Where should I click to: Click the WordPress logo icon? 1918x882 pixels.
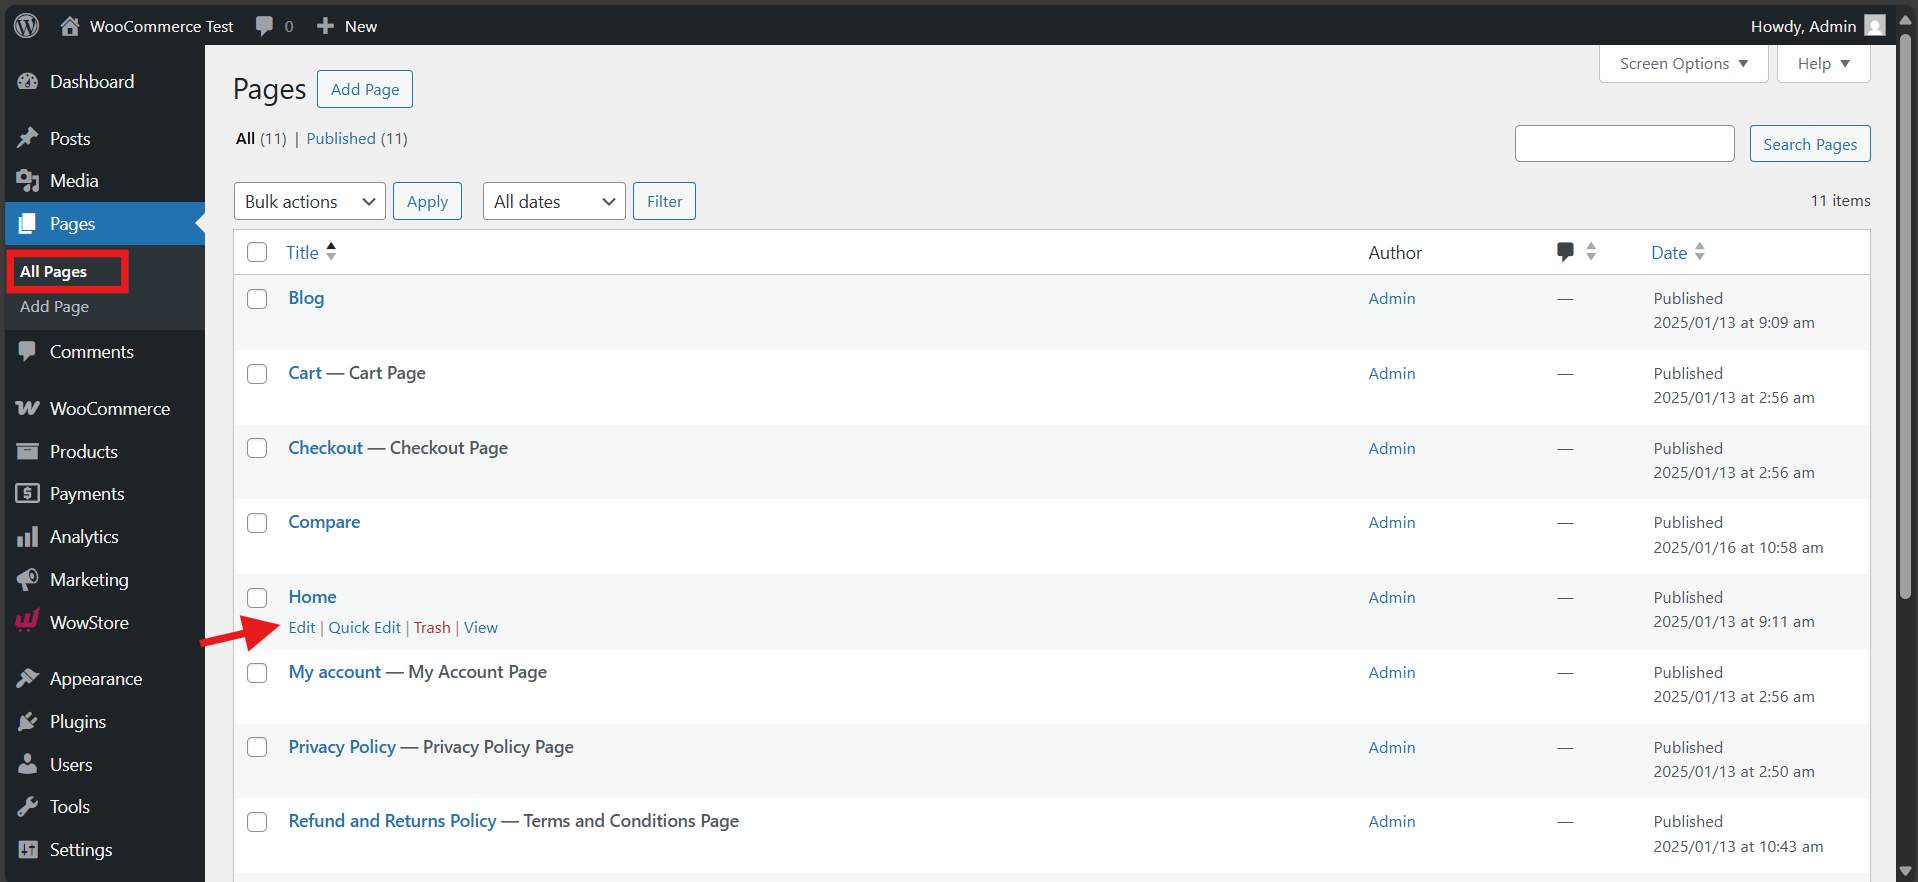[x=27, y=26]
